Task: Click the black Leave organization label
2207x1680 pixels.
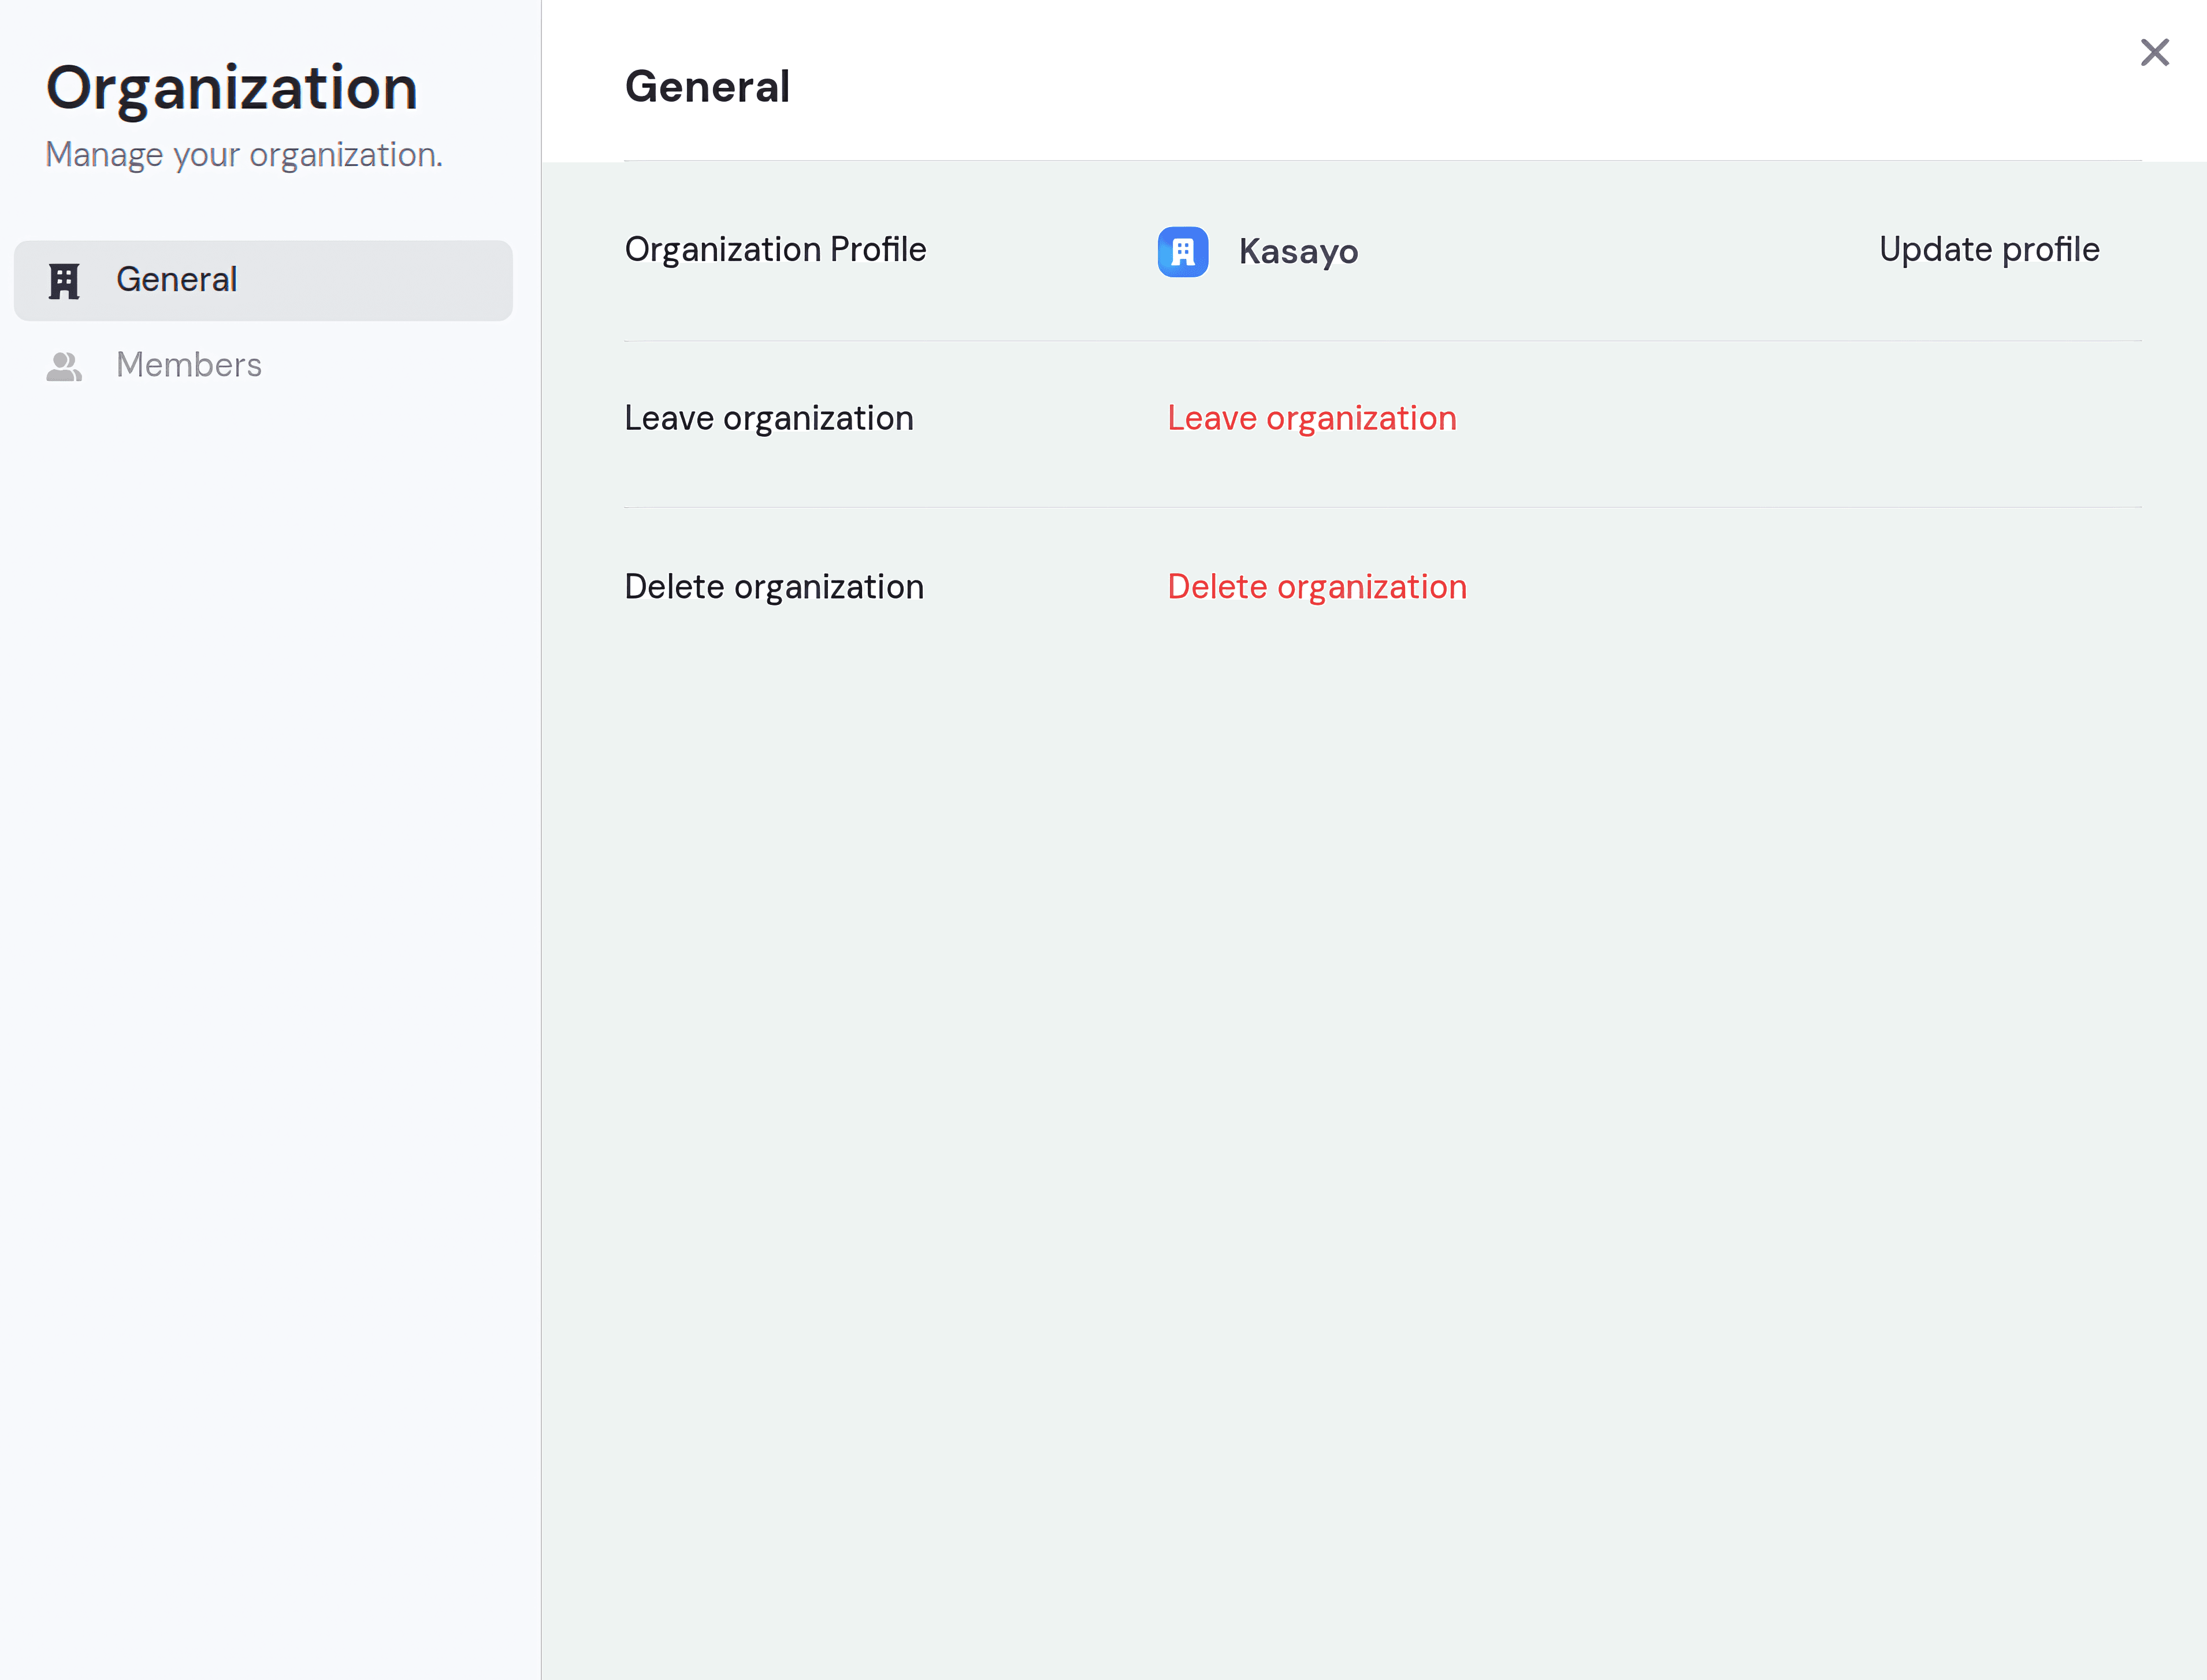Action: click(768, 418)
